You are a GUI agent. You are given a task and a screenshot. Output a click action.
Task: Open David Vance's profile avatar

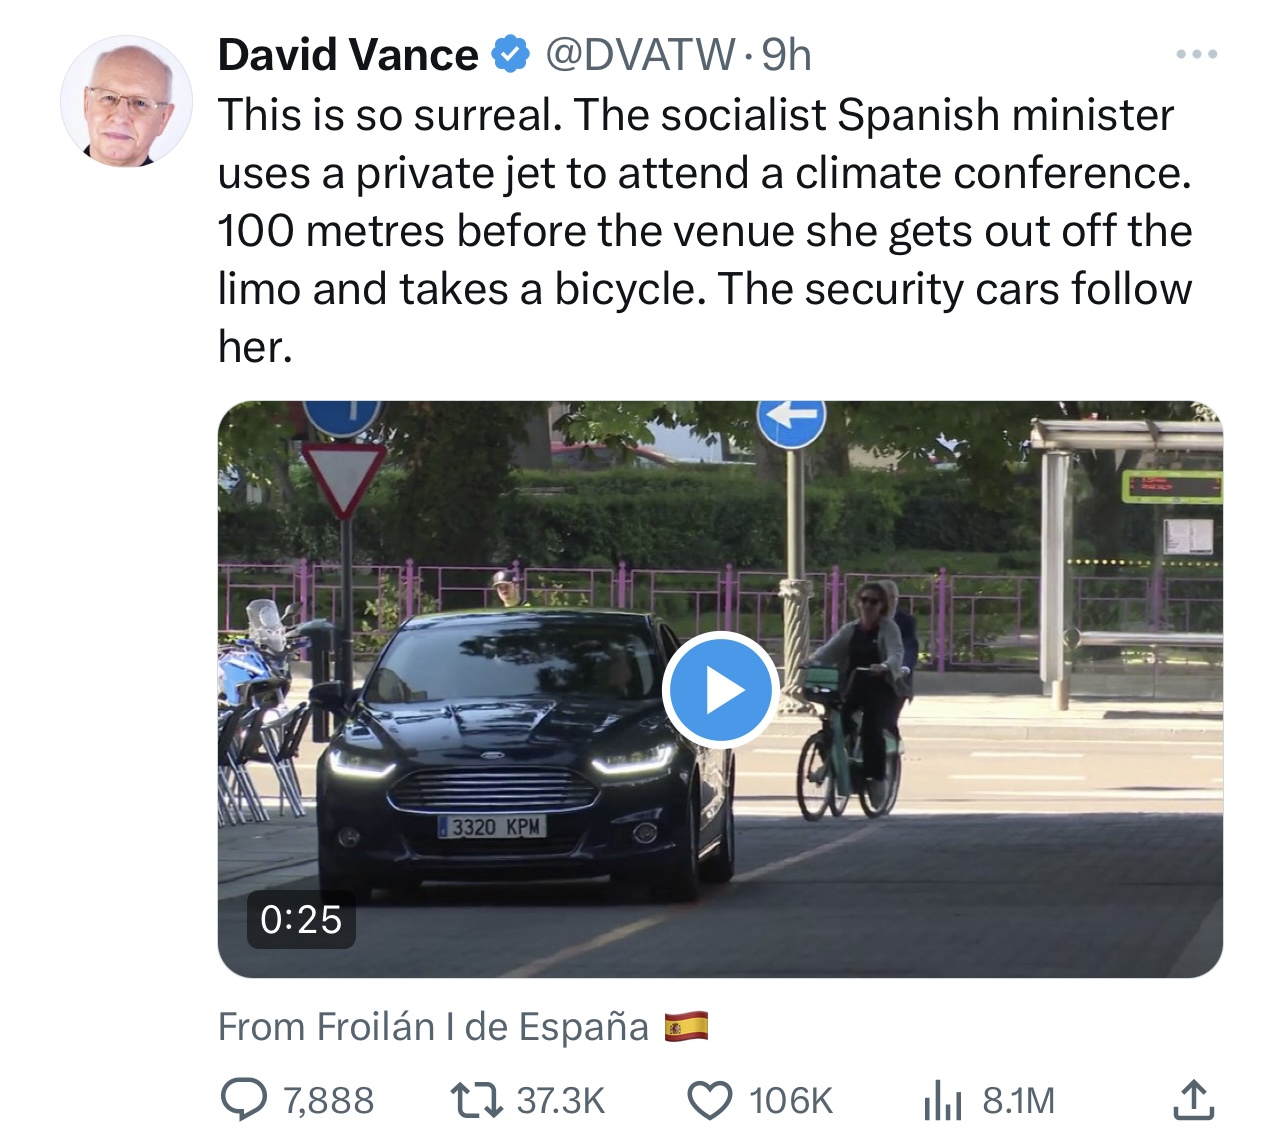pyautogui.click(x=126, y=101)
